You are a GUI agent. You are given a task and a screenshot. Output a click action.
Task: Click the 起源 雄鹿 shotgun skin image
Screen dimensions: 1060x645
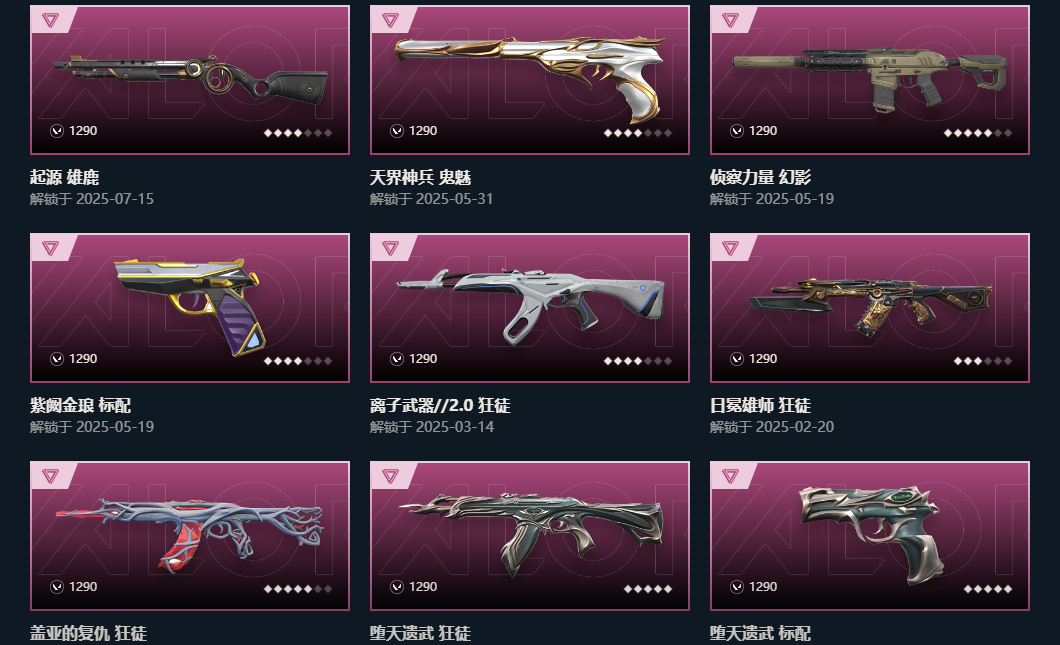(190, 80)
